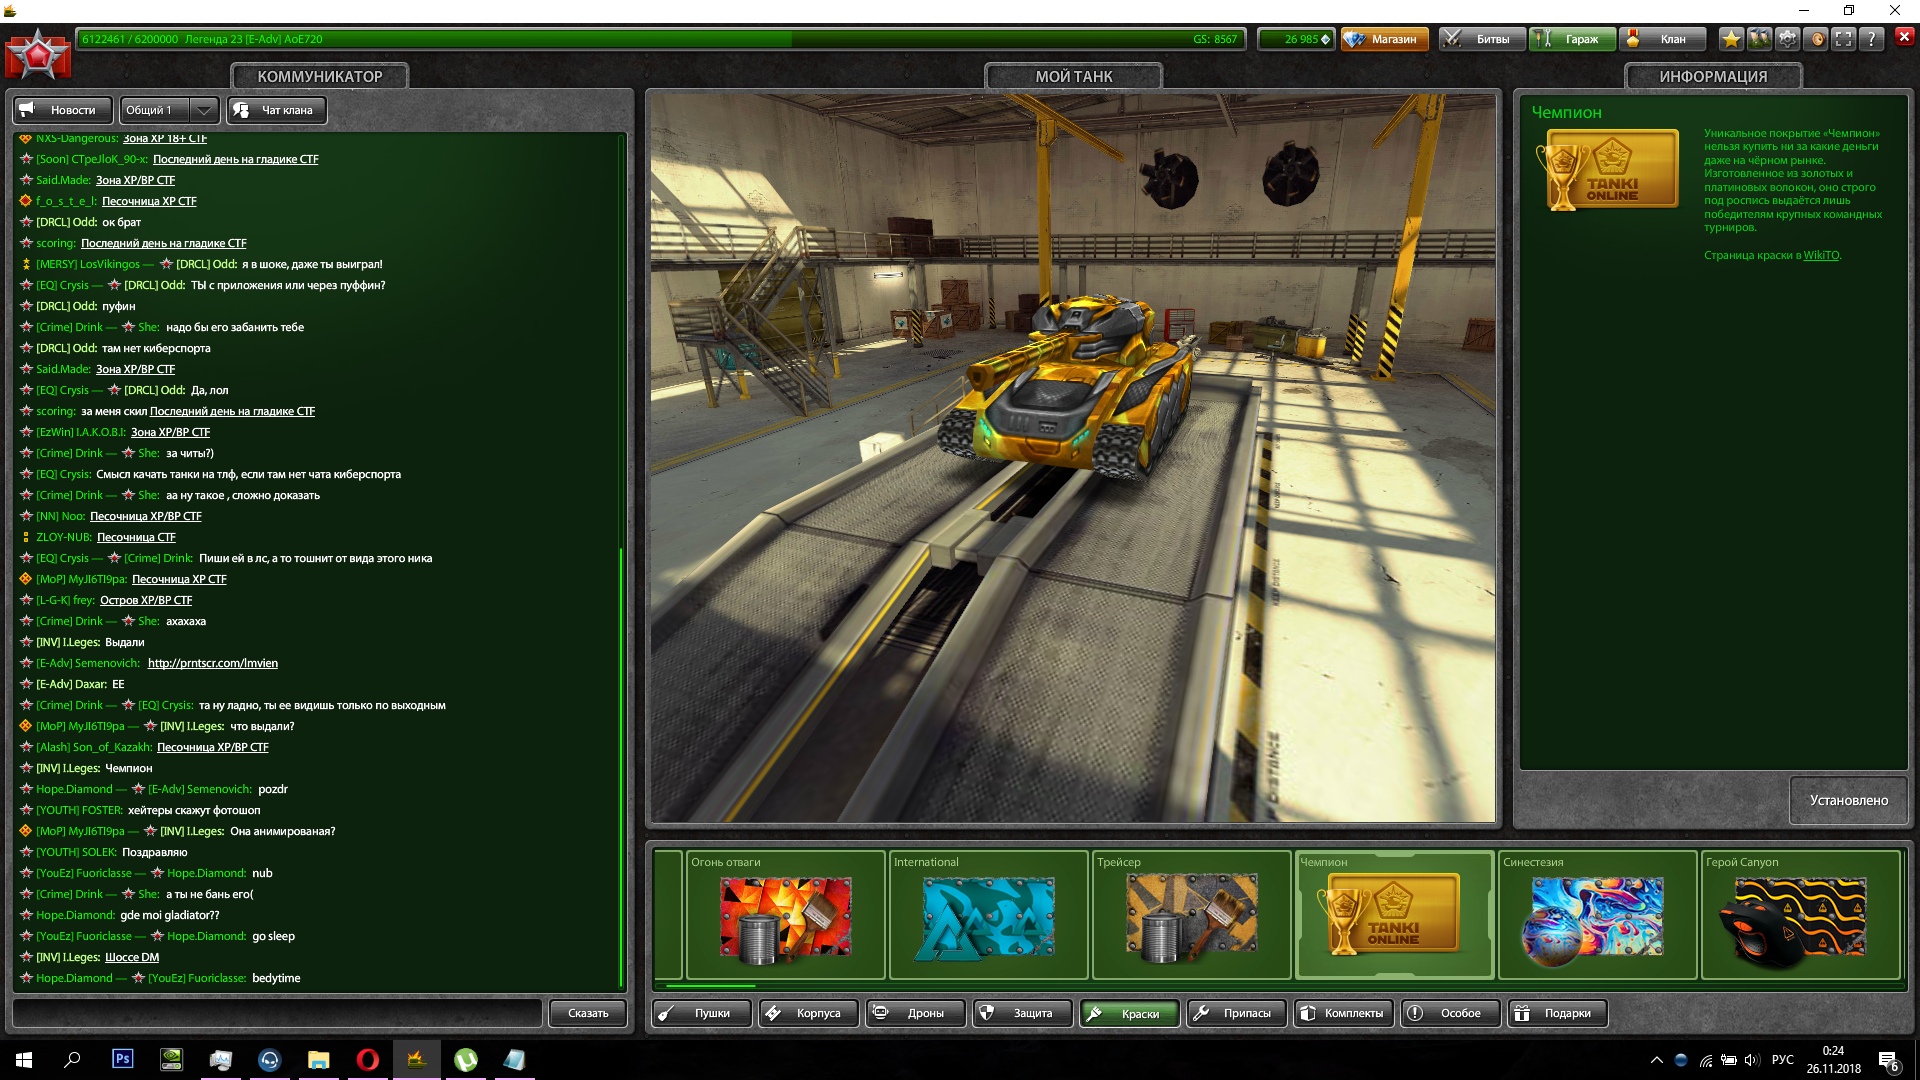The height and width of the screenshot is (1080, 1920).
Task: Open uTorrent from the taskbar
Action: pyautogui.click(x=465, y=1059)
